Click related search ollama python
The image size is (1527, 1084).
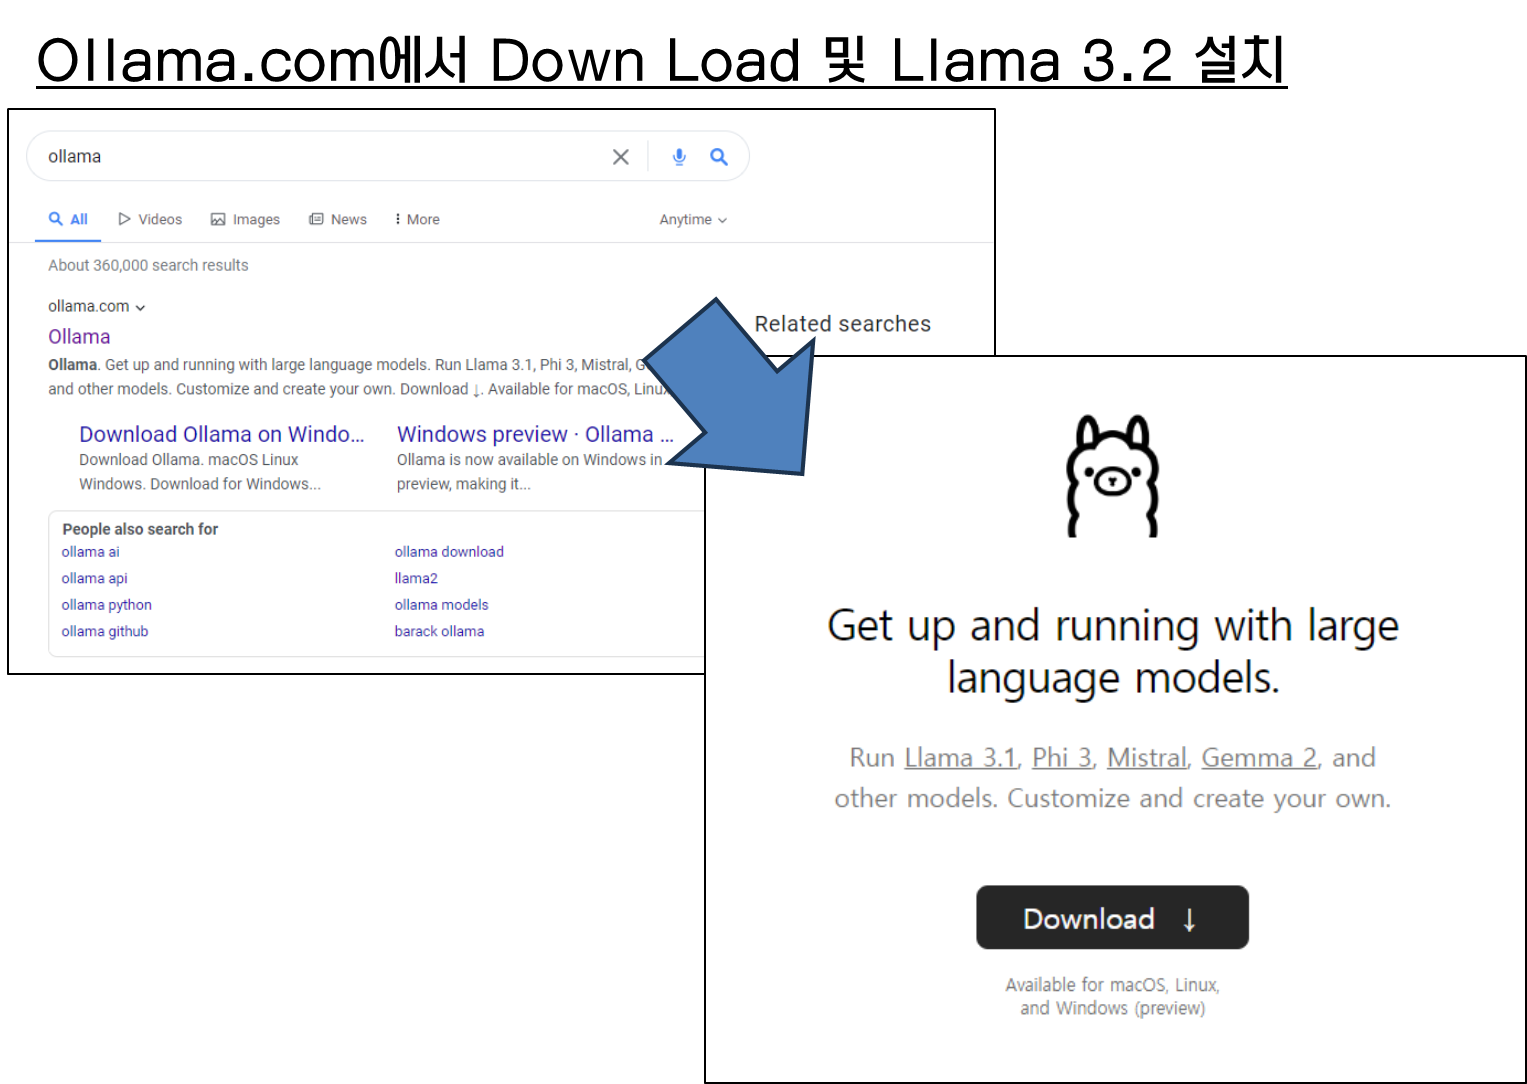(x=106, y=605)
